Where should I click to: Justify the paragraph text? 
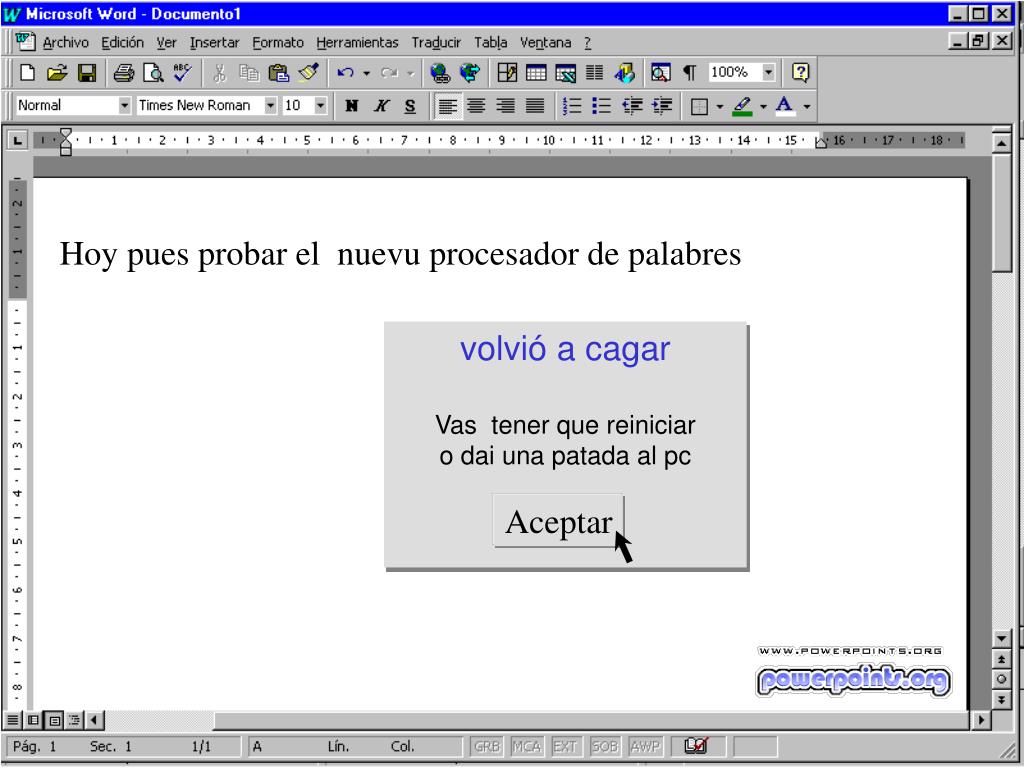point(535,106)
